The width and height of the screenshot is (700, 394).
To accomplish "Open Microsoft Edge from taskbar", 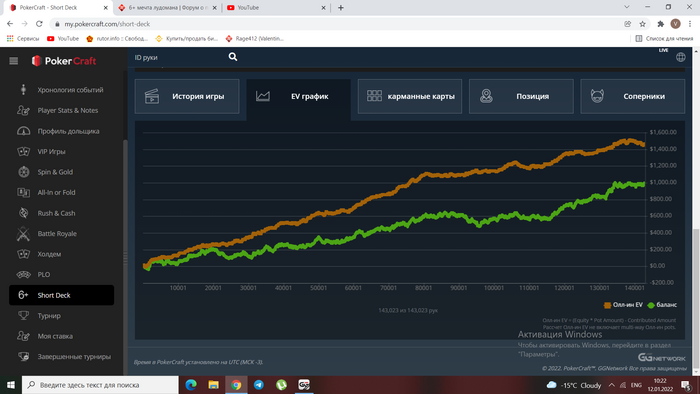I will (191, 385).
